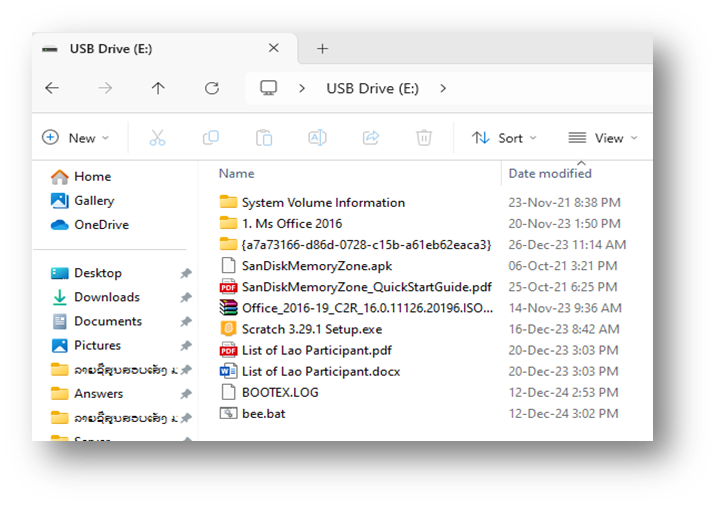Click the Paste clipboard icon
The height and width of the screenshot is (506, 718).
coord(264,138)
